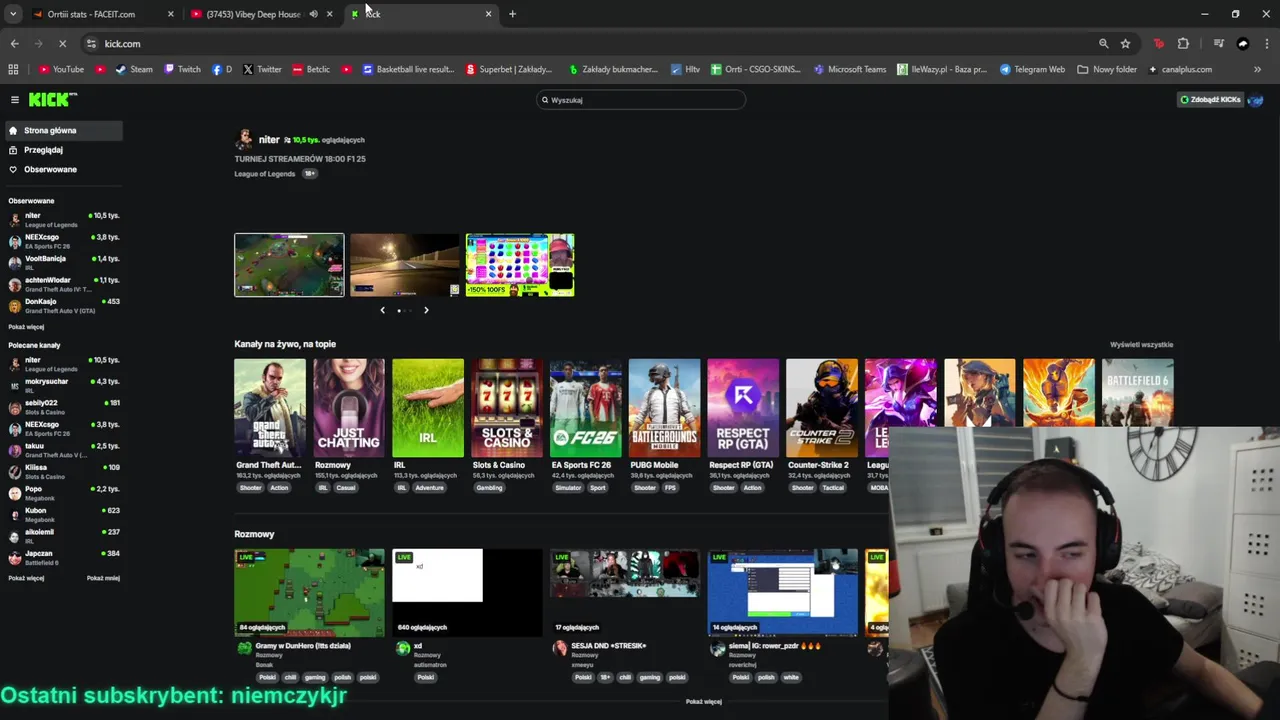Viewport: 1280px width, 720px height.
Task: Click the green KICK logo
Action: (x=52, y=99)
